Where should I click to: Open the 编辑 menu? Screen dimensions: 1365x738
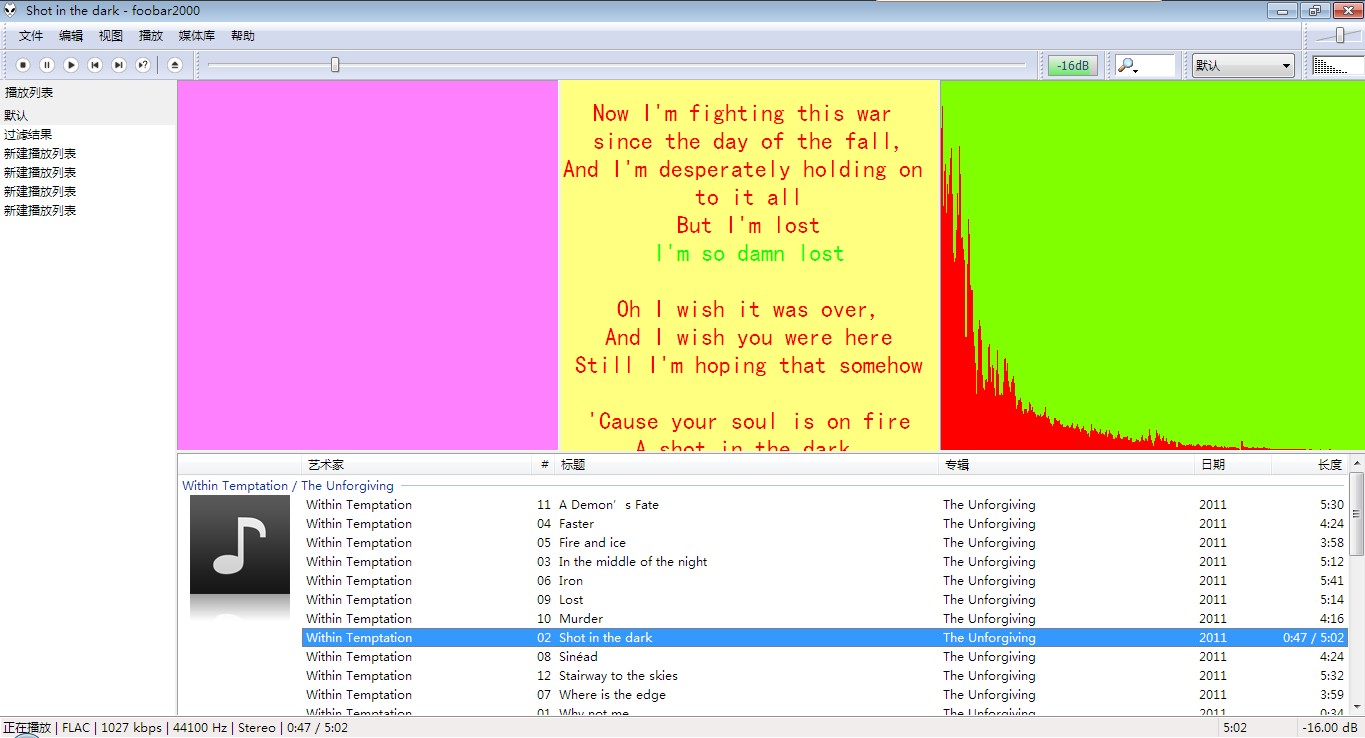(x=71, y=36)
